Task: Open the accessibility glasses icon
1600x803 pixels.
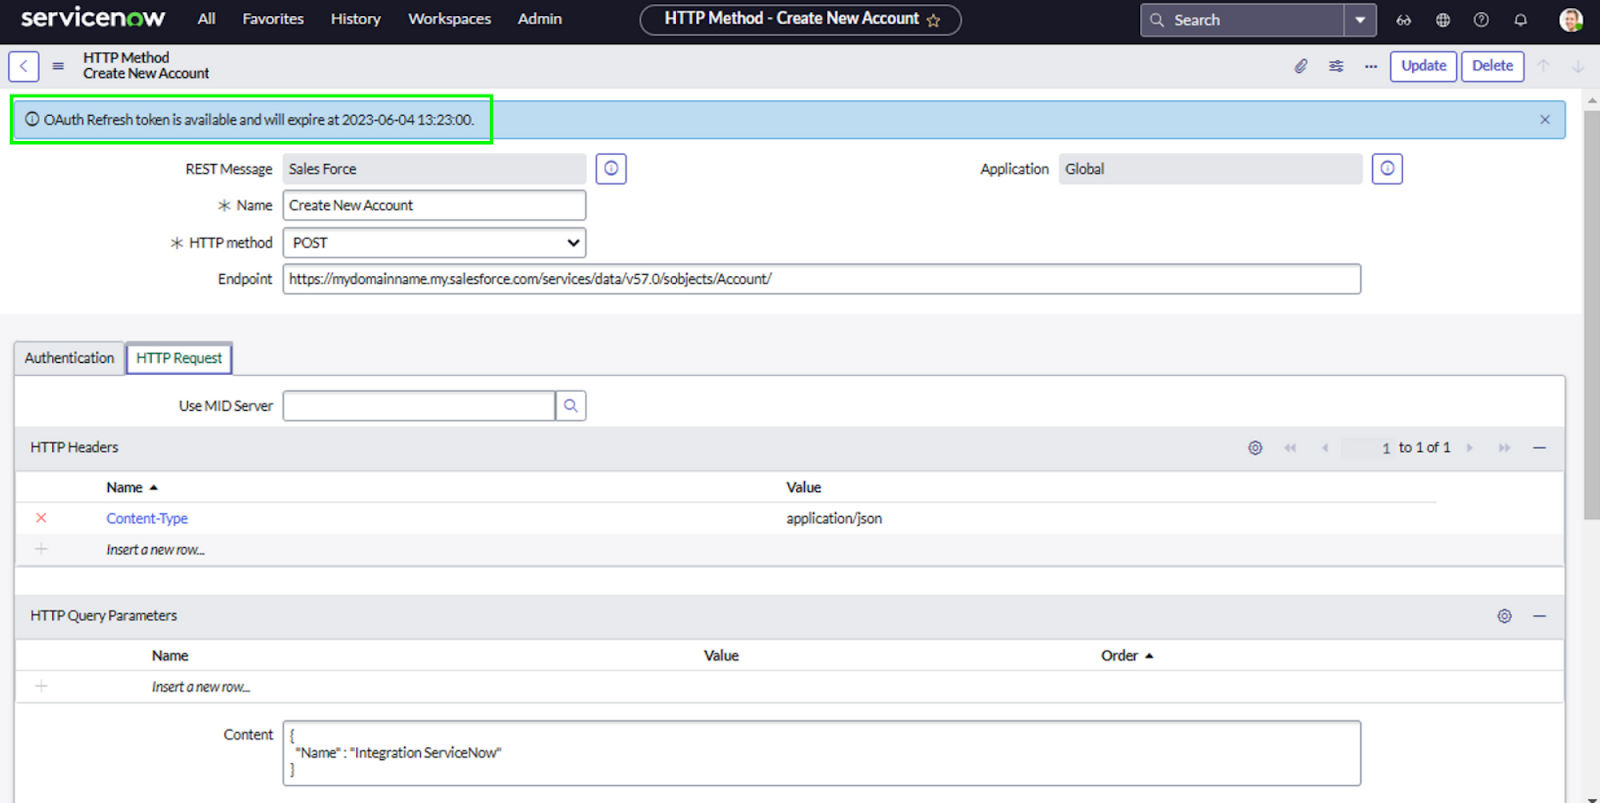Action: click(1404, 20)
